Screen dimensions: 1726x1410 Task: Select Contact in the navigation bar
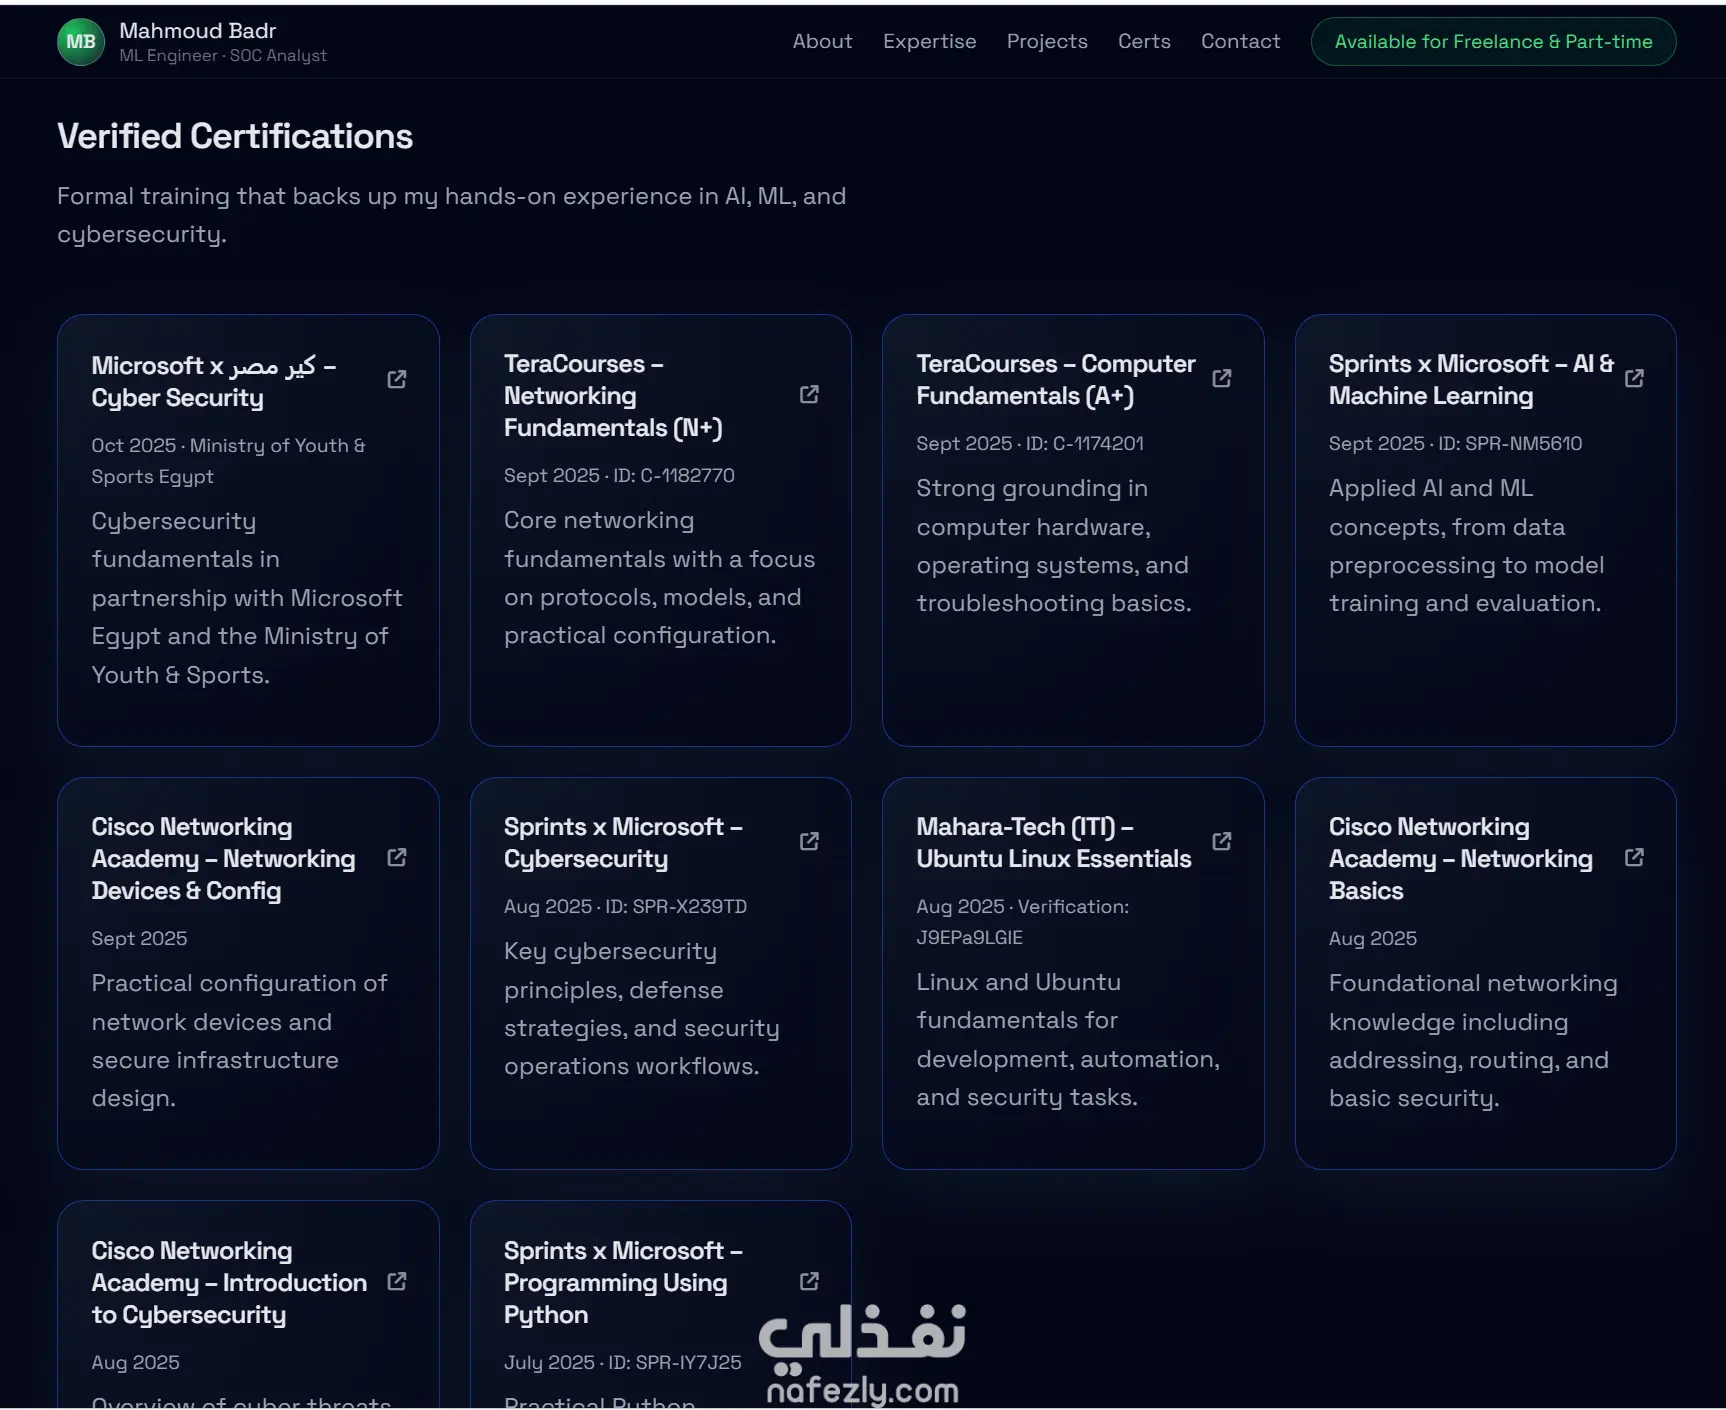(1240, 41)
